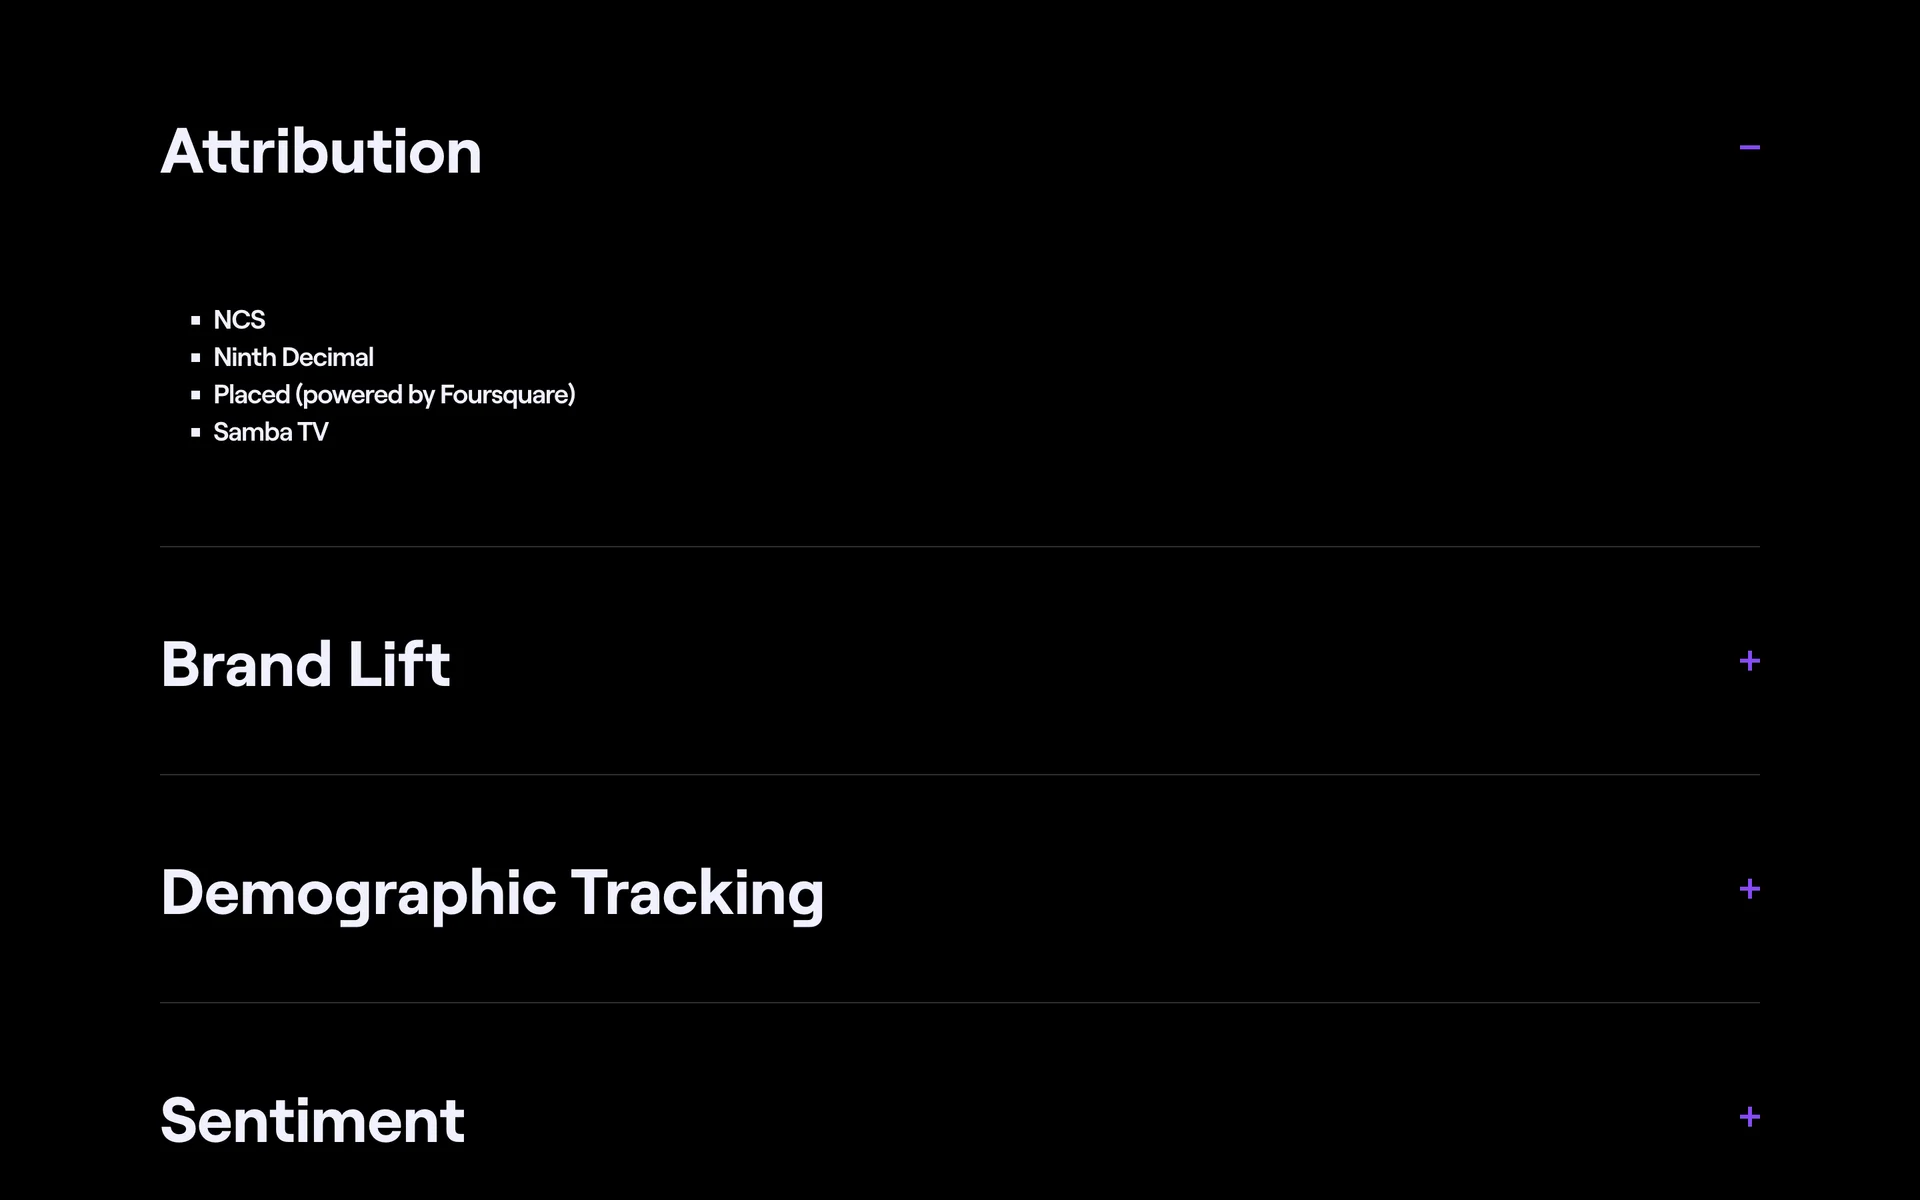1920x1200 pixels.
Task: Click the bullet marker before Ninth Decimal
Action: pos(196,358)
